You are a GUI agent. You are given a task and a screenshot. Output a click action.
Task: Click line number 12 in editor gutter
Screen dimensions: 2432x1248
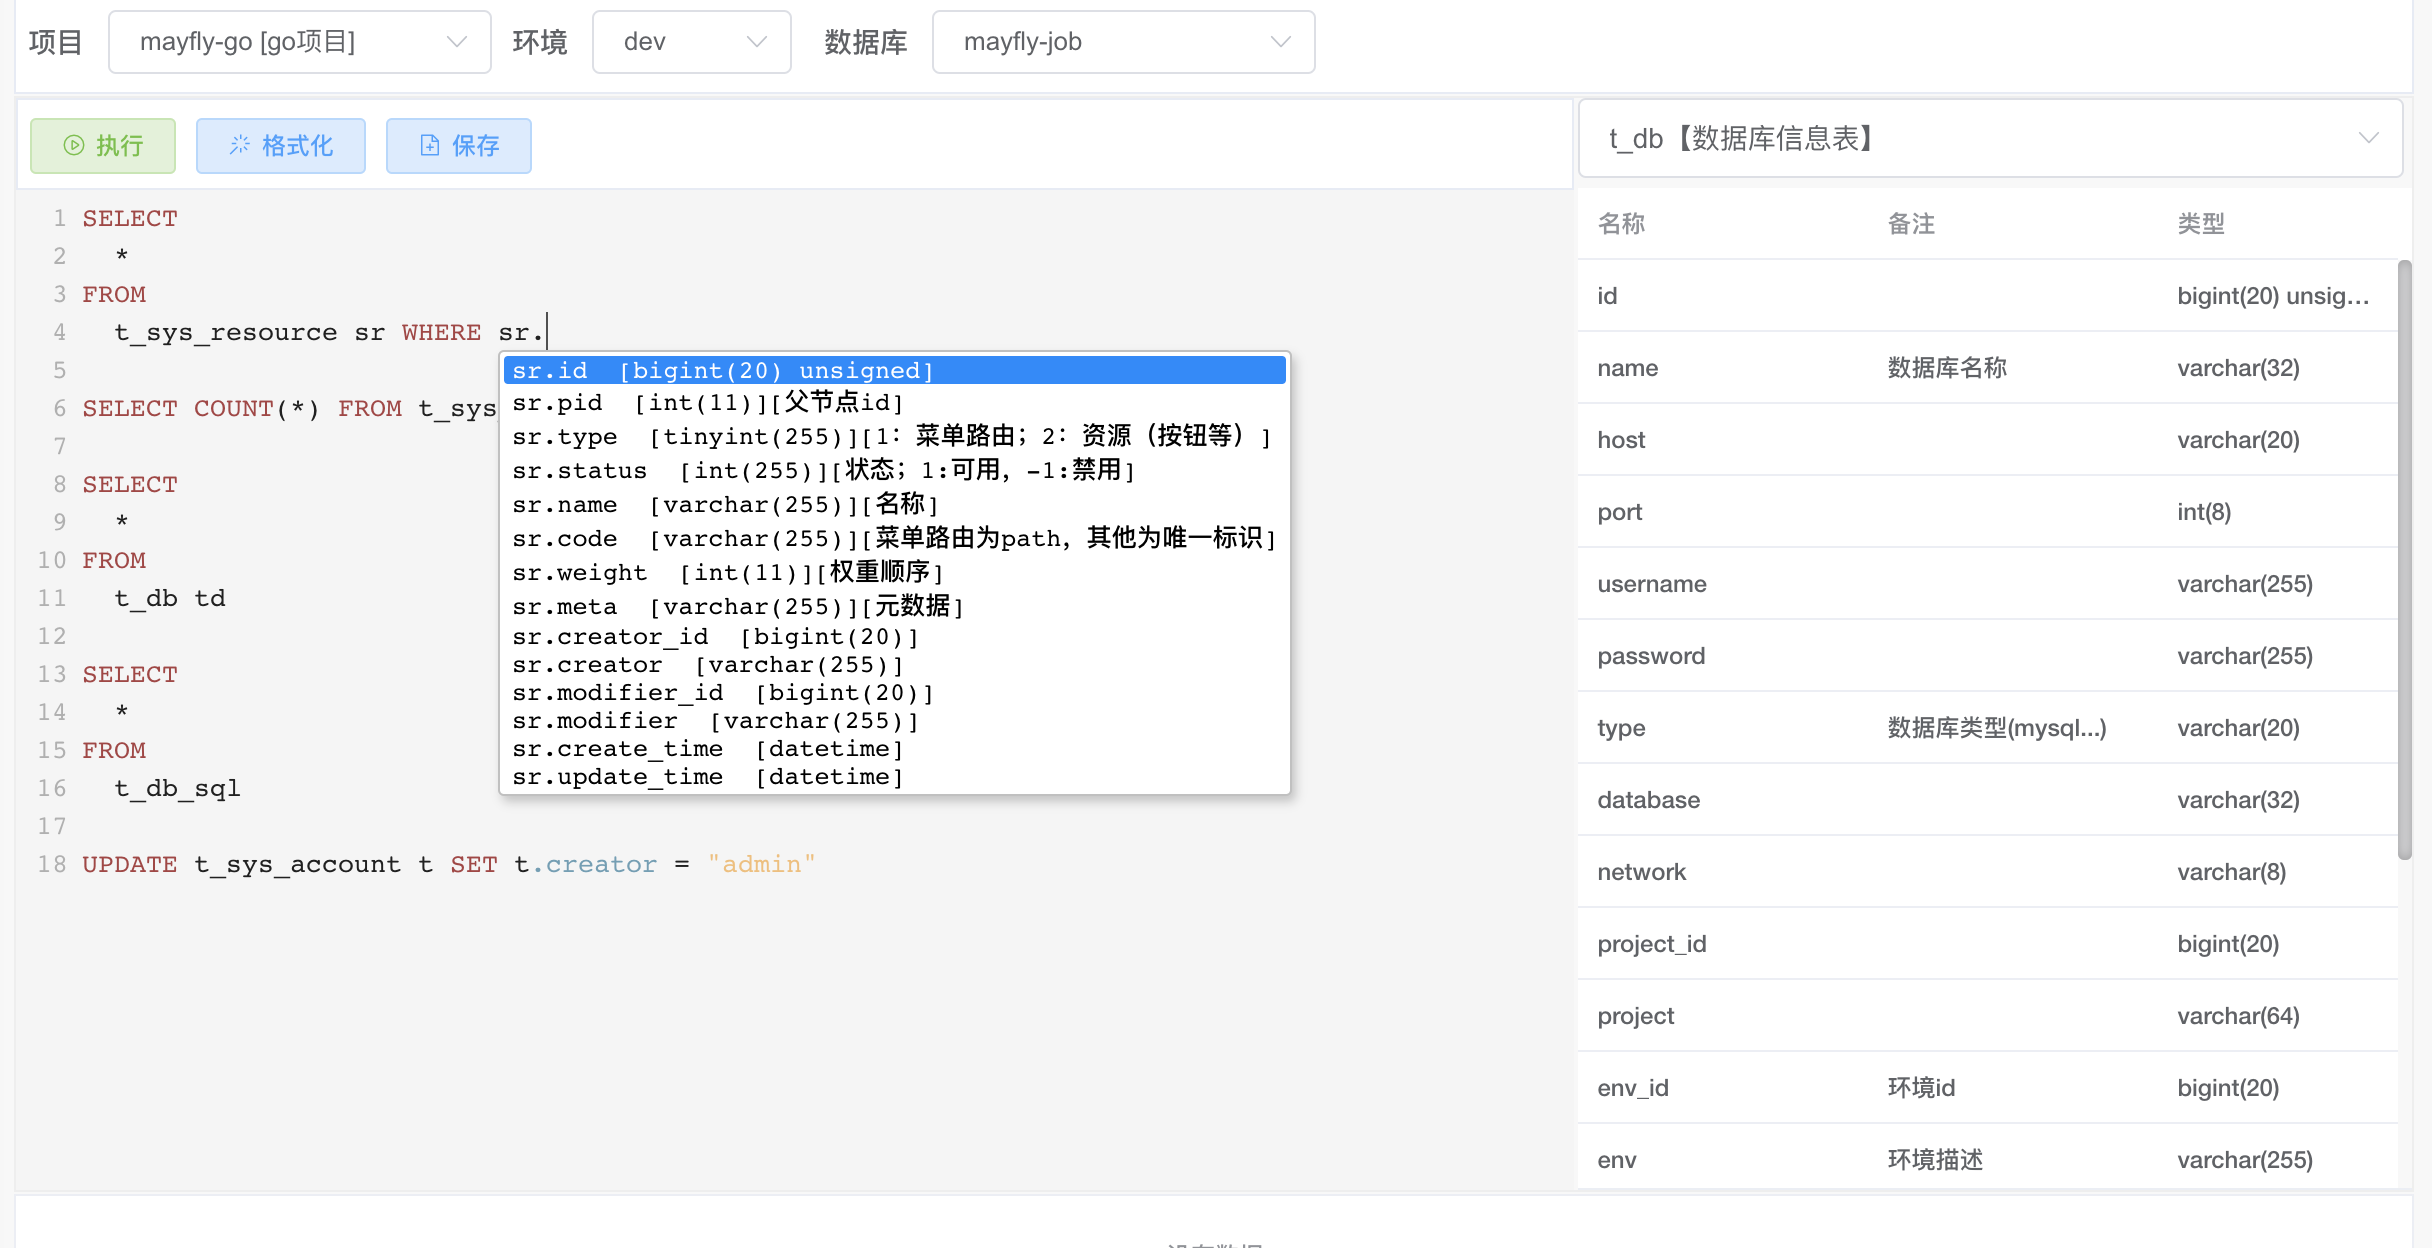(52, 637)
